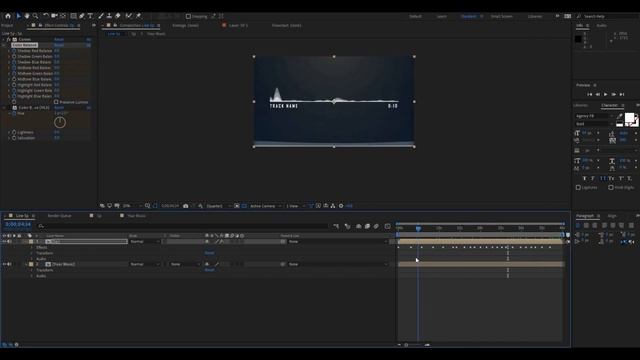Click the Search Help field

click(x=608, y=16)
